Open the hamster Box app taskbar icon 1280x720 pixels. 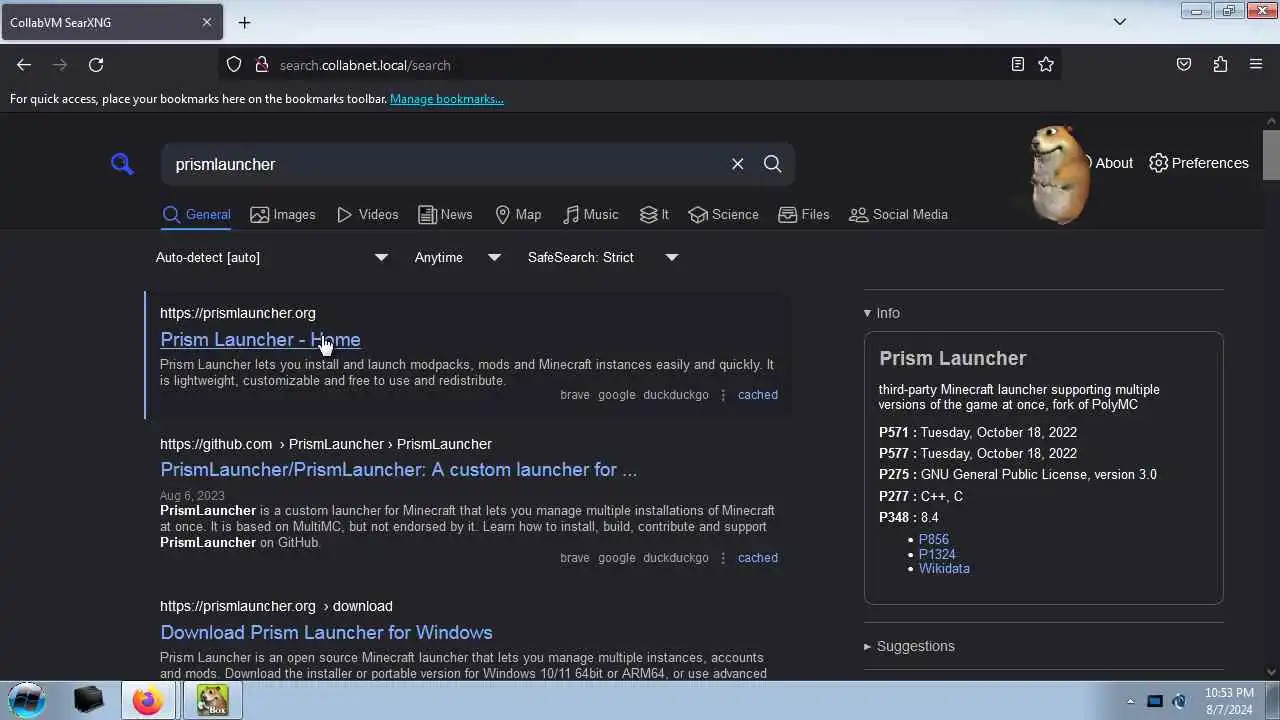(x=212, y=700)
